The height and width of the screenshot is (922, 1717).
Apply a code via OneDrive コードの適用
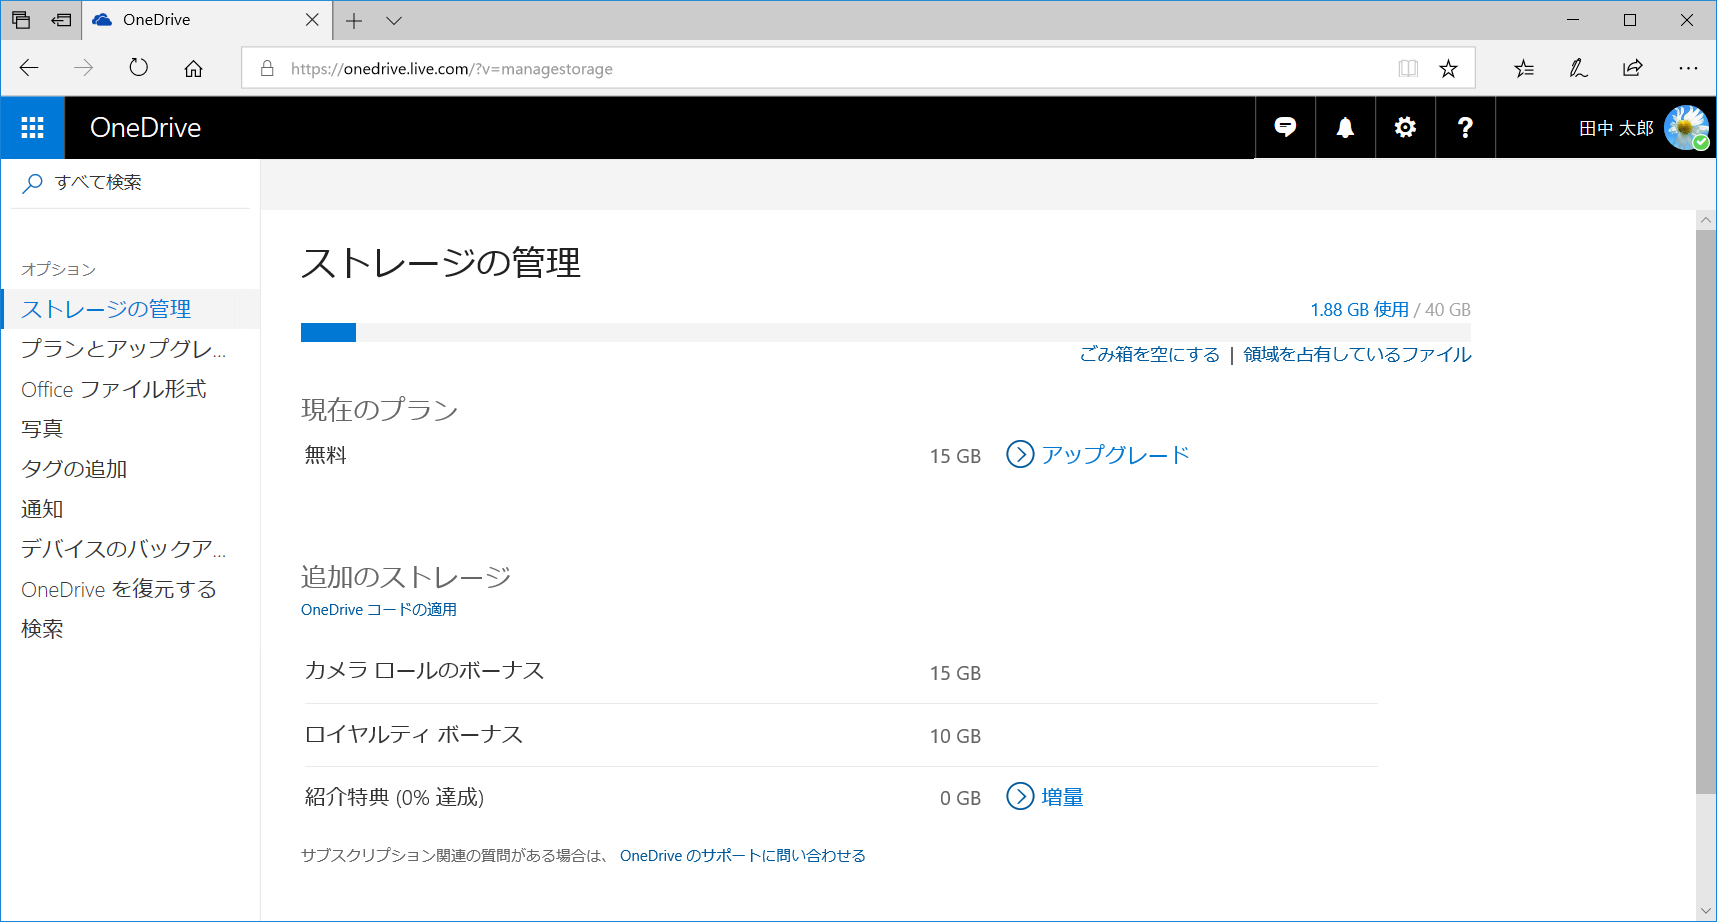pos(378,609)
